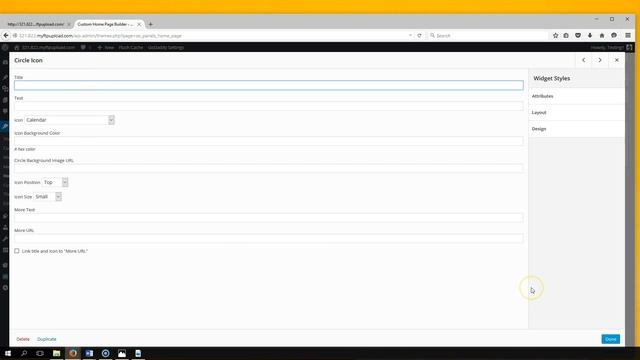The width and height of the screenshot is (640, 360).
Task: Open Task View on the taskbar
Action: (x=40, y=353)
